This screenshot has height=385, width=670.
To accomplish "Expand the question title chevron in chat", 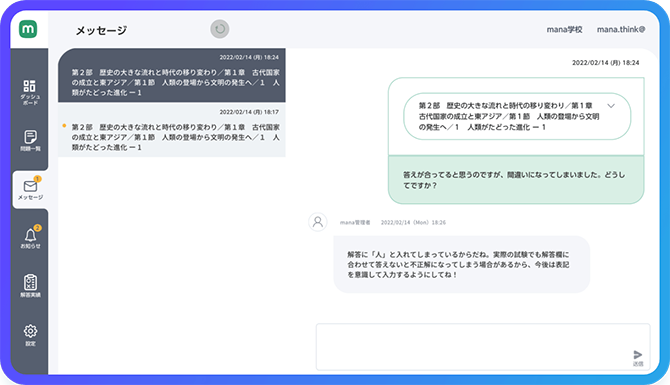I will (611, 106).
